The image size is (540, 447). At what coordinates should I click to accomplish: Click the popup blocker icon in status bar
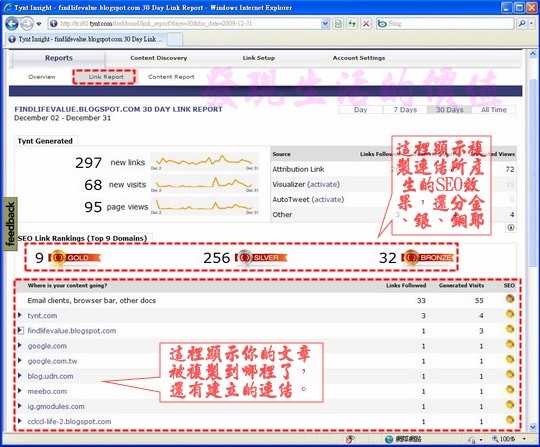pos(350,439)
